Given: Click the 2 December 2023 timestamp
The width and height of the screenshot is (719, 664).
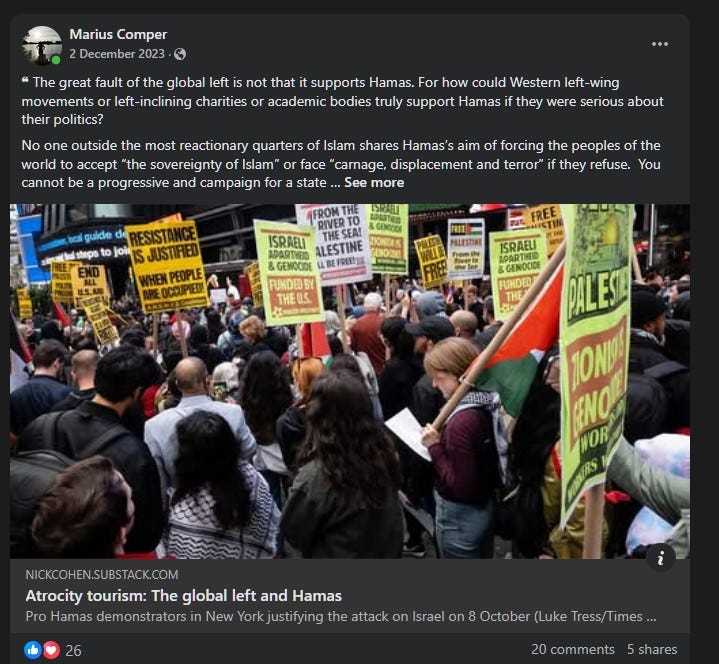Looking at the screenshot, I should tap(117, 54).
